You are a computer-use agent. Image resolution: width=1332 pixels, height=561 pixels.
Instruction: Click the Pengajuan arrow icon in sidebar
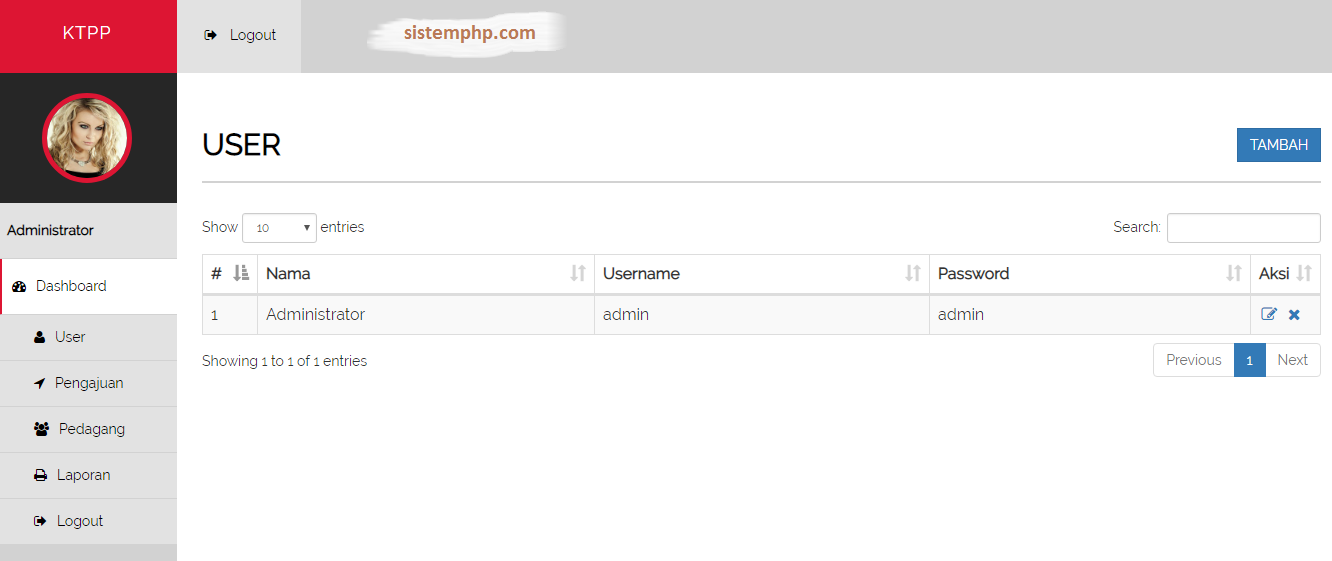coord(40,383)
